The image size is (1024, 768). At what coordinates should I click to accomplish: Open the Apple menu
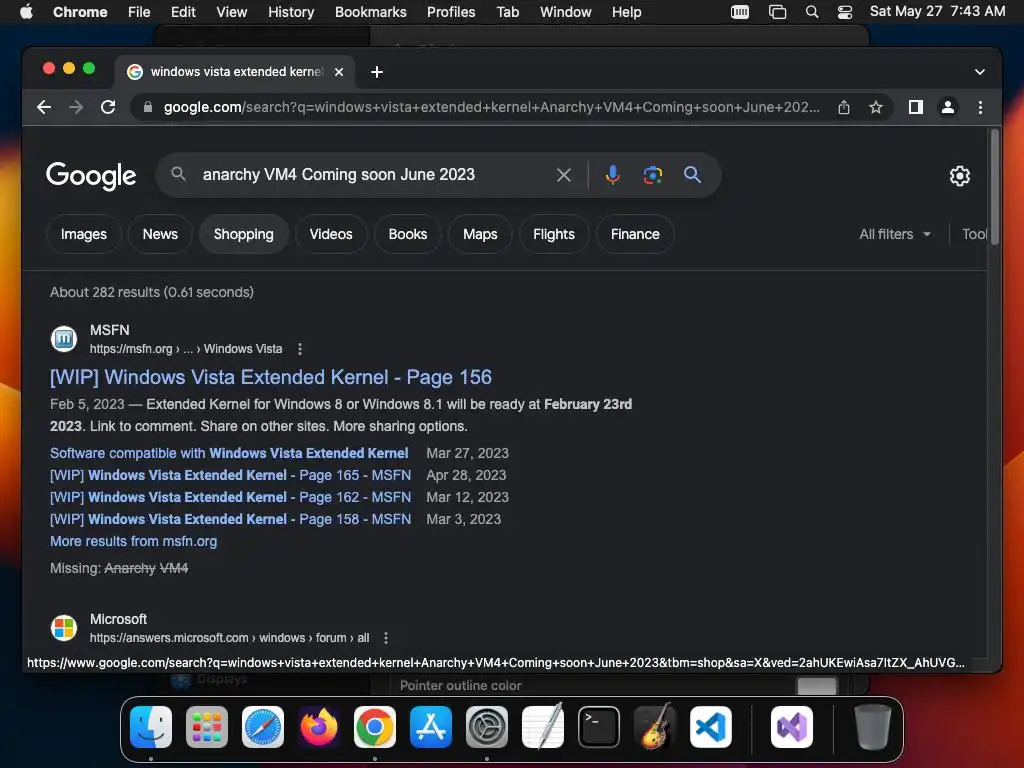click(x=26, y=12)
